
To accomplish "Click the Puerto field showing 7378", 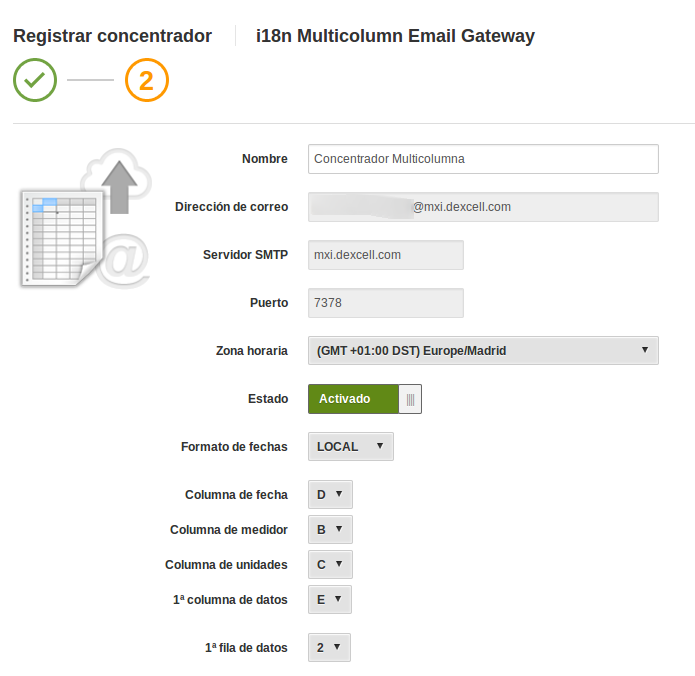I will (x=386, y=303).
